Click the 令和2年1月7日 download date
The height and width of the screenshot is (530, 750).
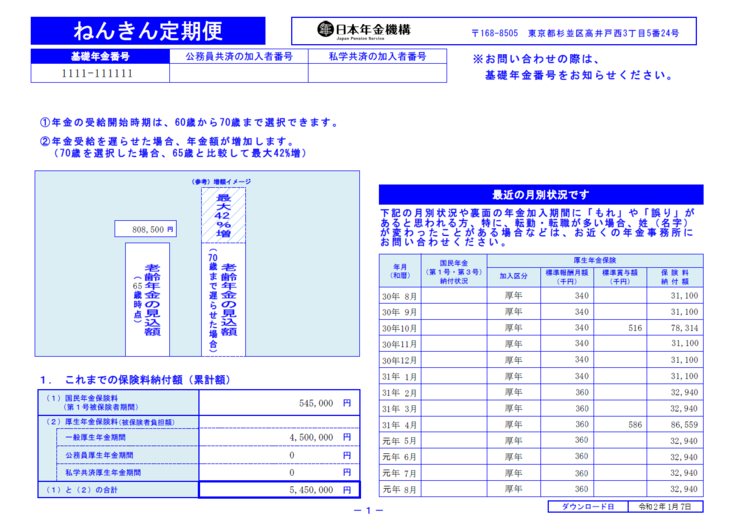point(666,507)
